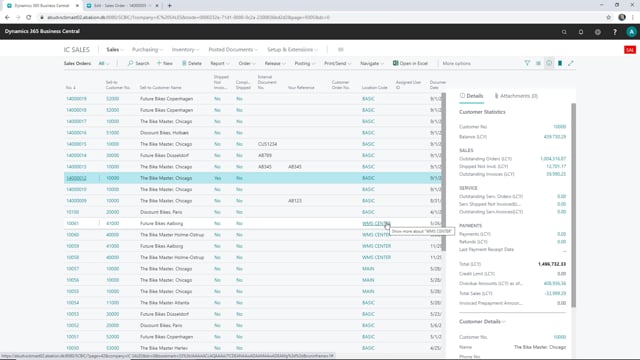Open MAIN location for order 10057
The height and width of the screenshot is (360, 640).
368,269
